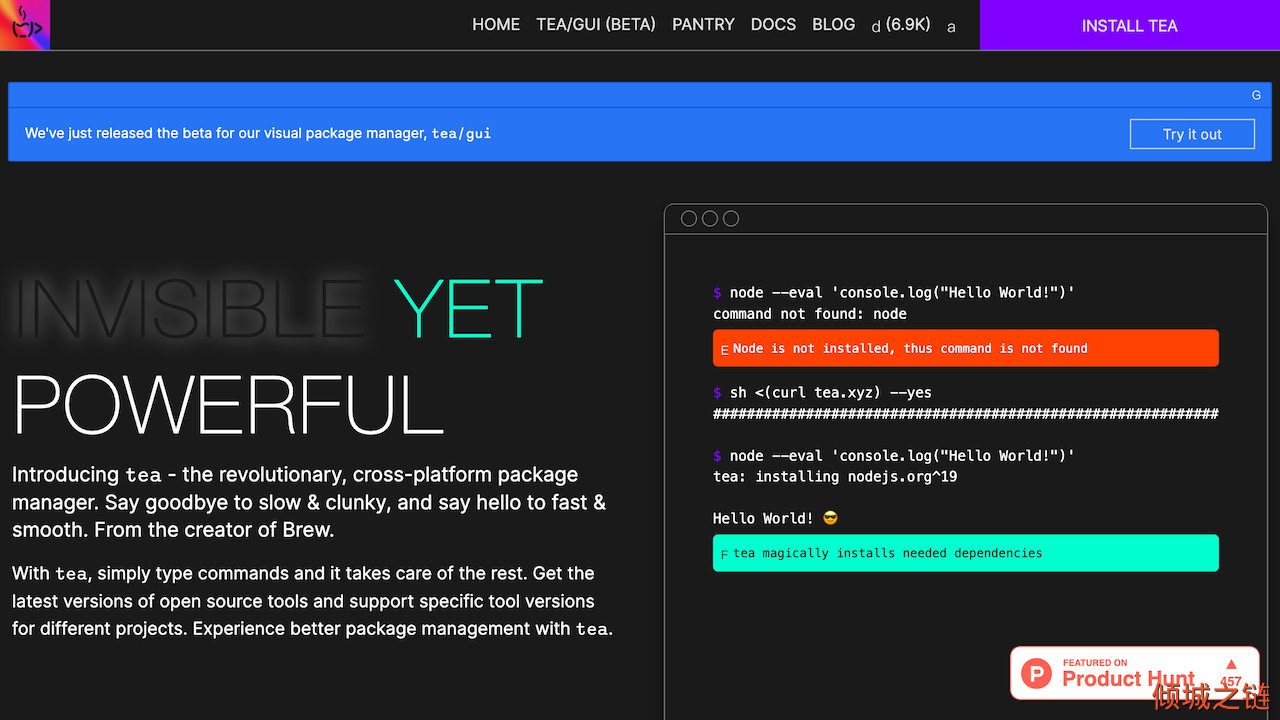Click the "G" glyph on blue banner
Image resolution: width=1280 pixels, height=720 pixels.
(x=1256, y=95)
